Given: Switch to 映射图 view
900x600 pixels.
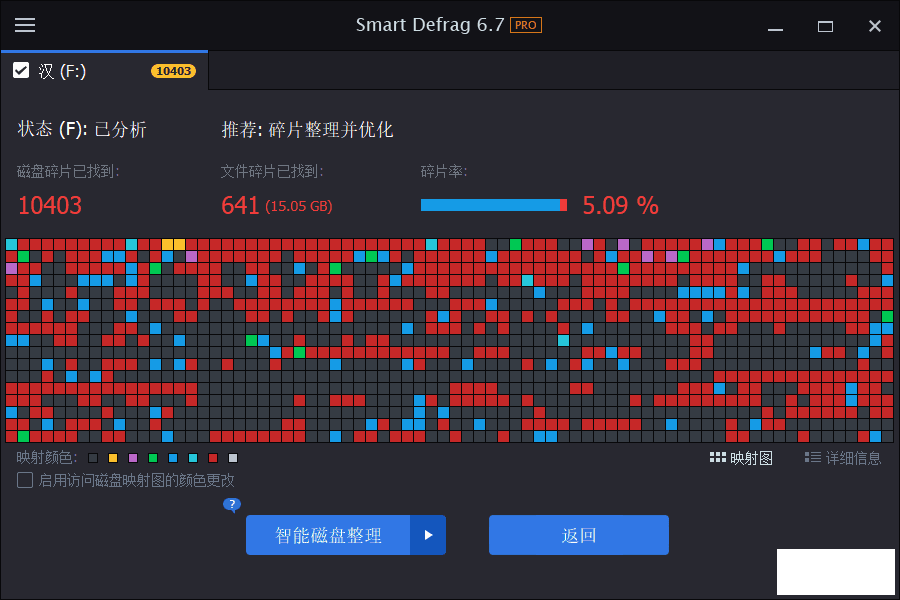Looking at the screenshot, I should [741, 458].
